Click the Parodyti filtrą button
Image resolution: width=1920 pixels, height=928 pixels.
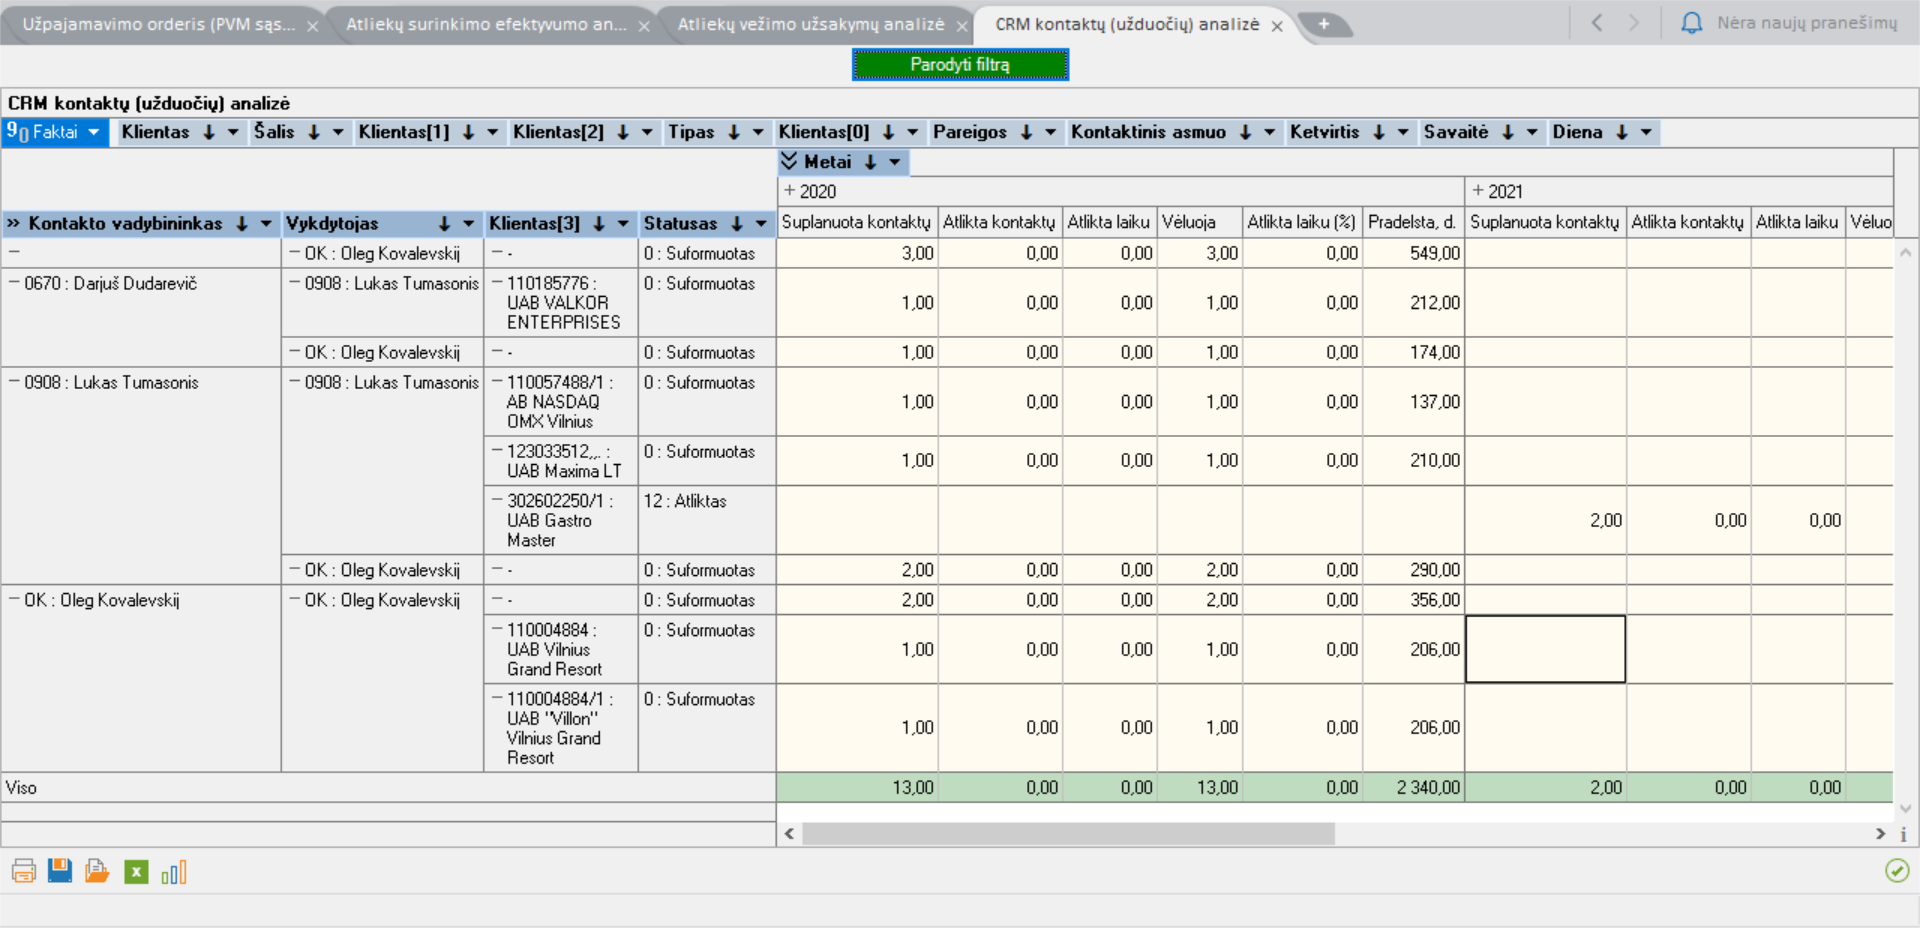pyautogui.click(x=960, y=65)
